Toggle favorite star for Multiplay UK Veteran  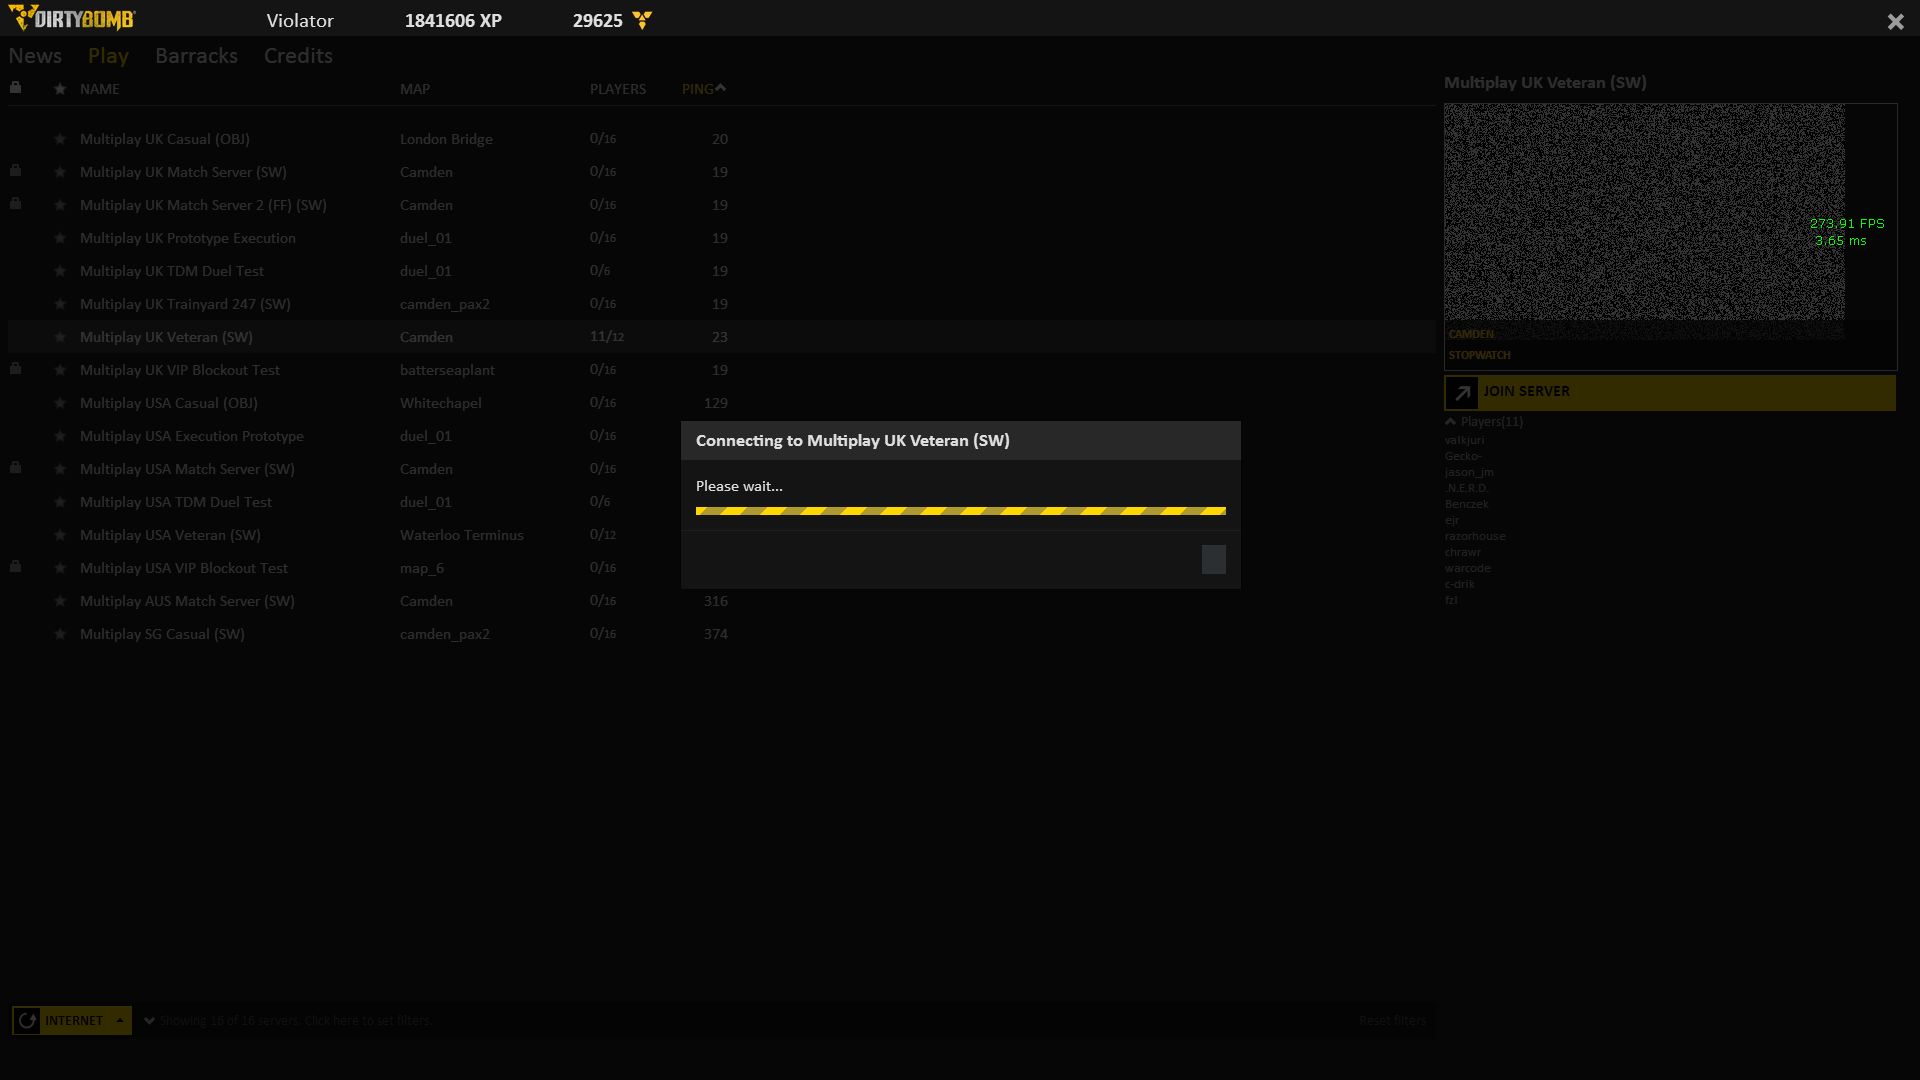(x=60, y=337)
